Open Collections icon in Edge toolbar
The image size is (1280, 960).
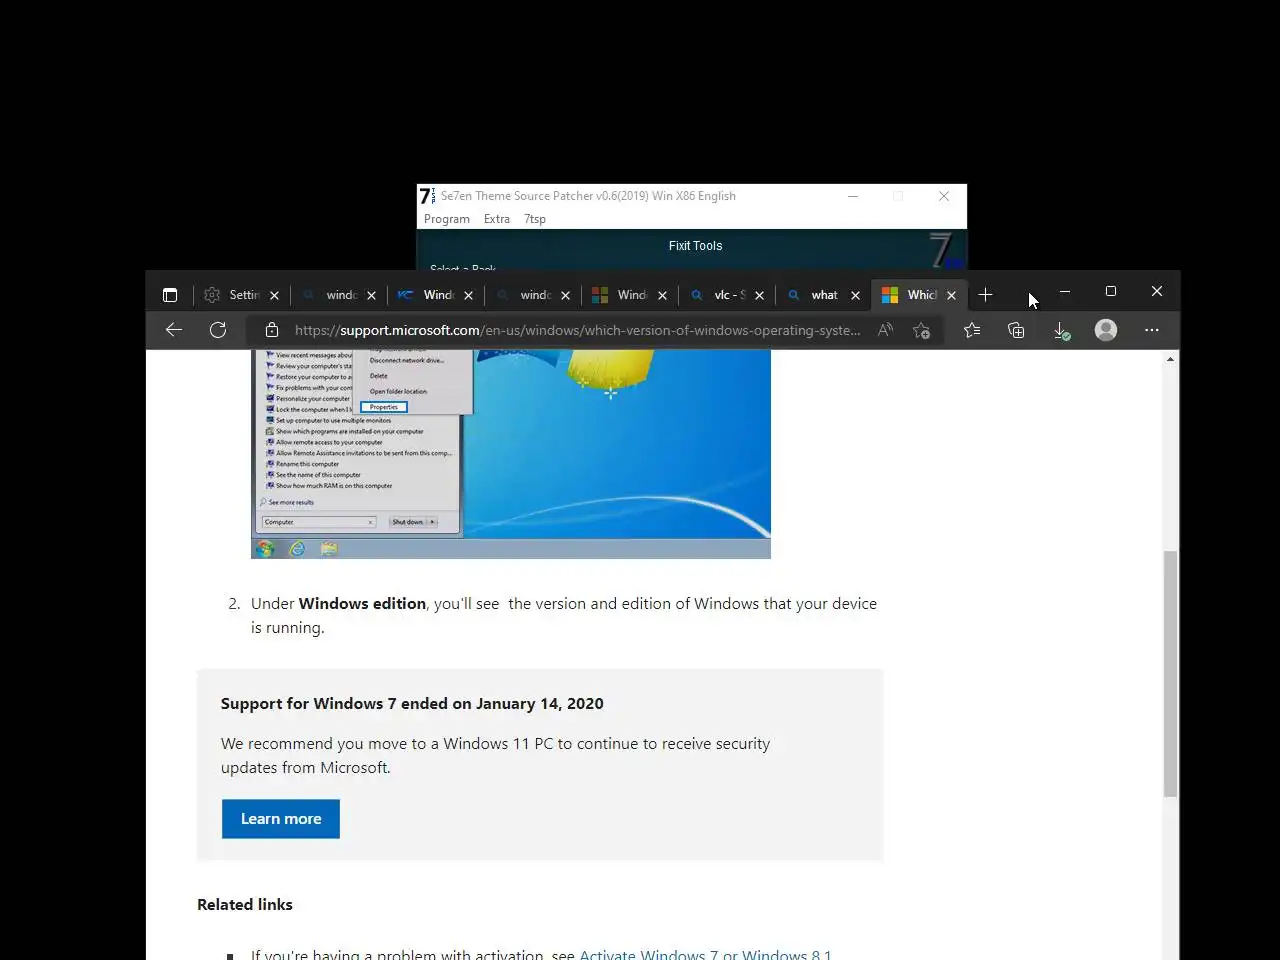[x=1016, y=330]
